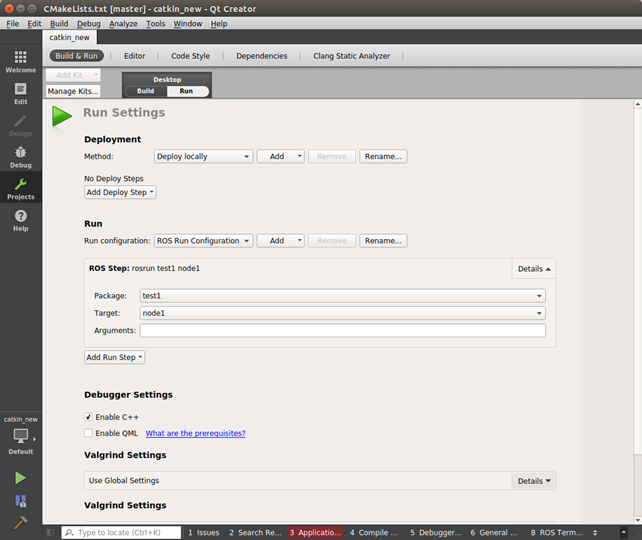Click Remove button for run configuration
Screen dimensions: 642x540
(332, 241)
